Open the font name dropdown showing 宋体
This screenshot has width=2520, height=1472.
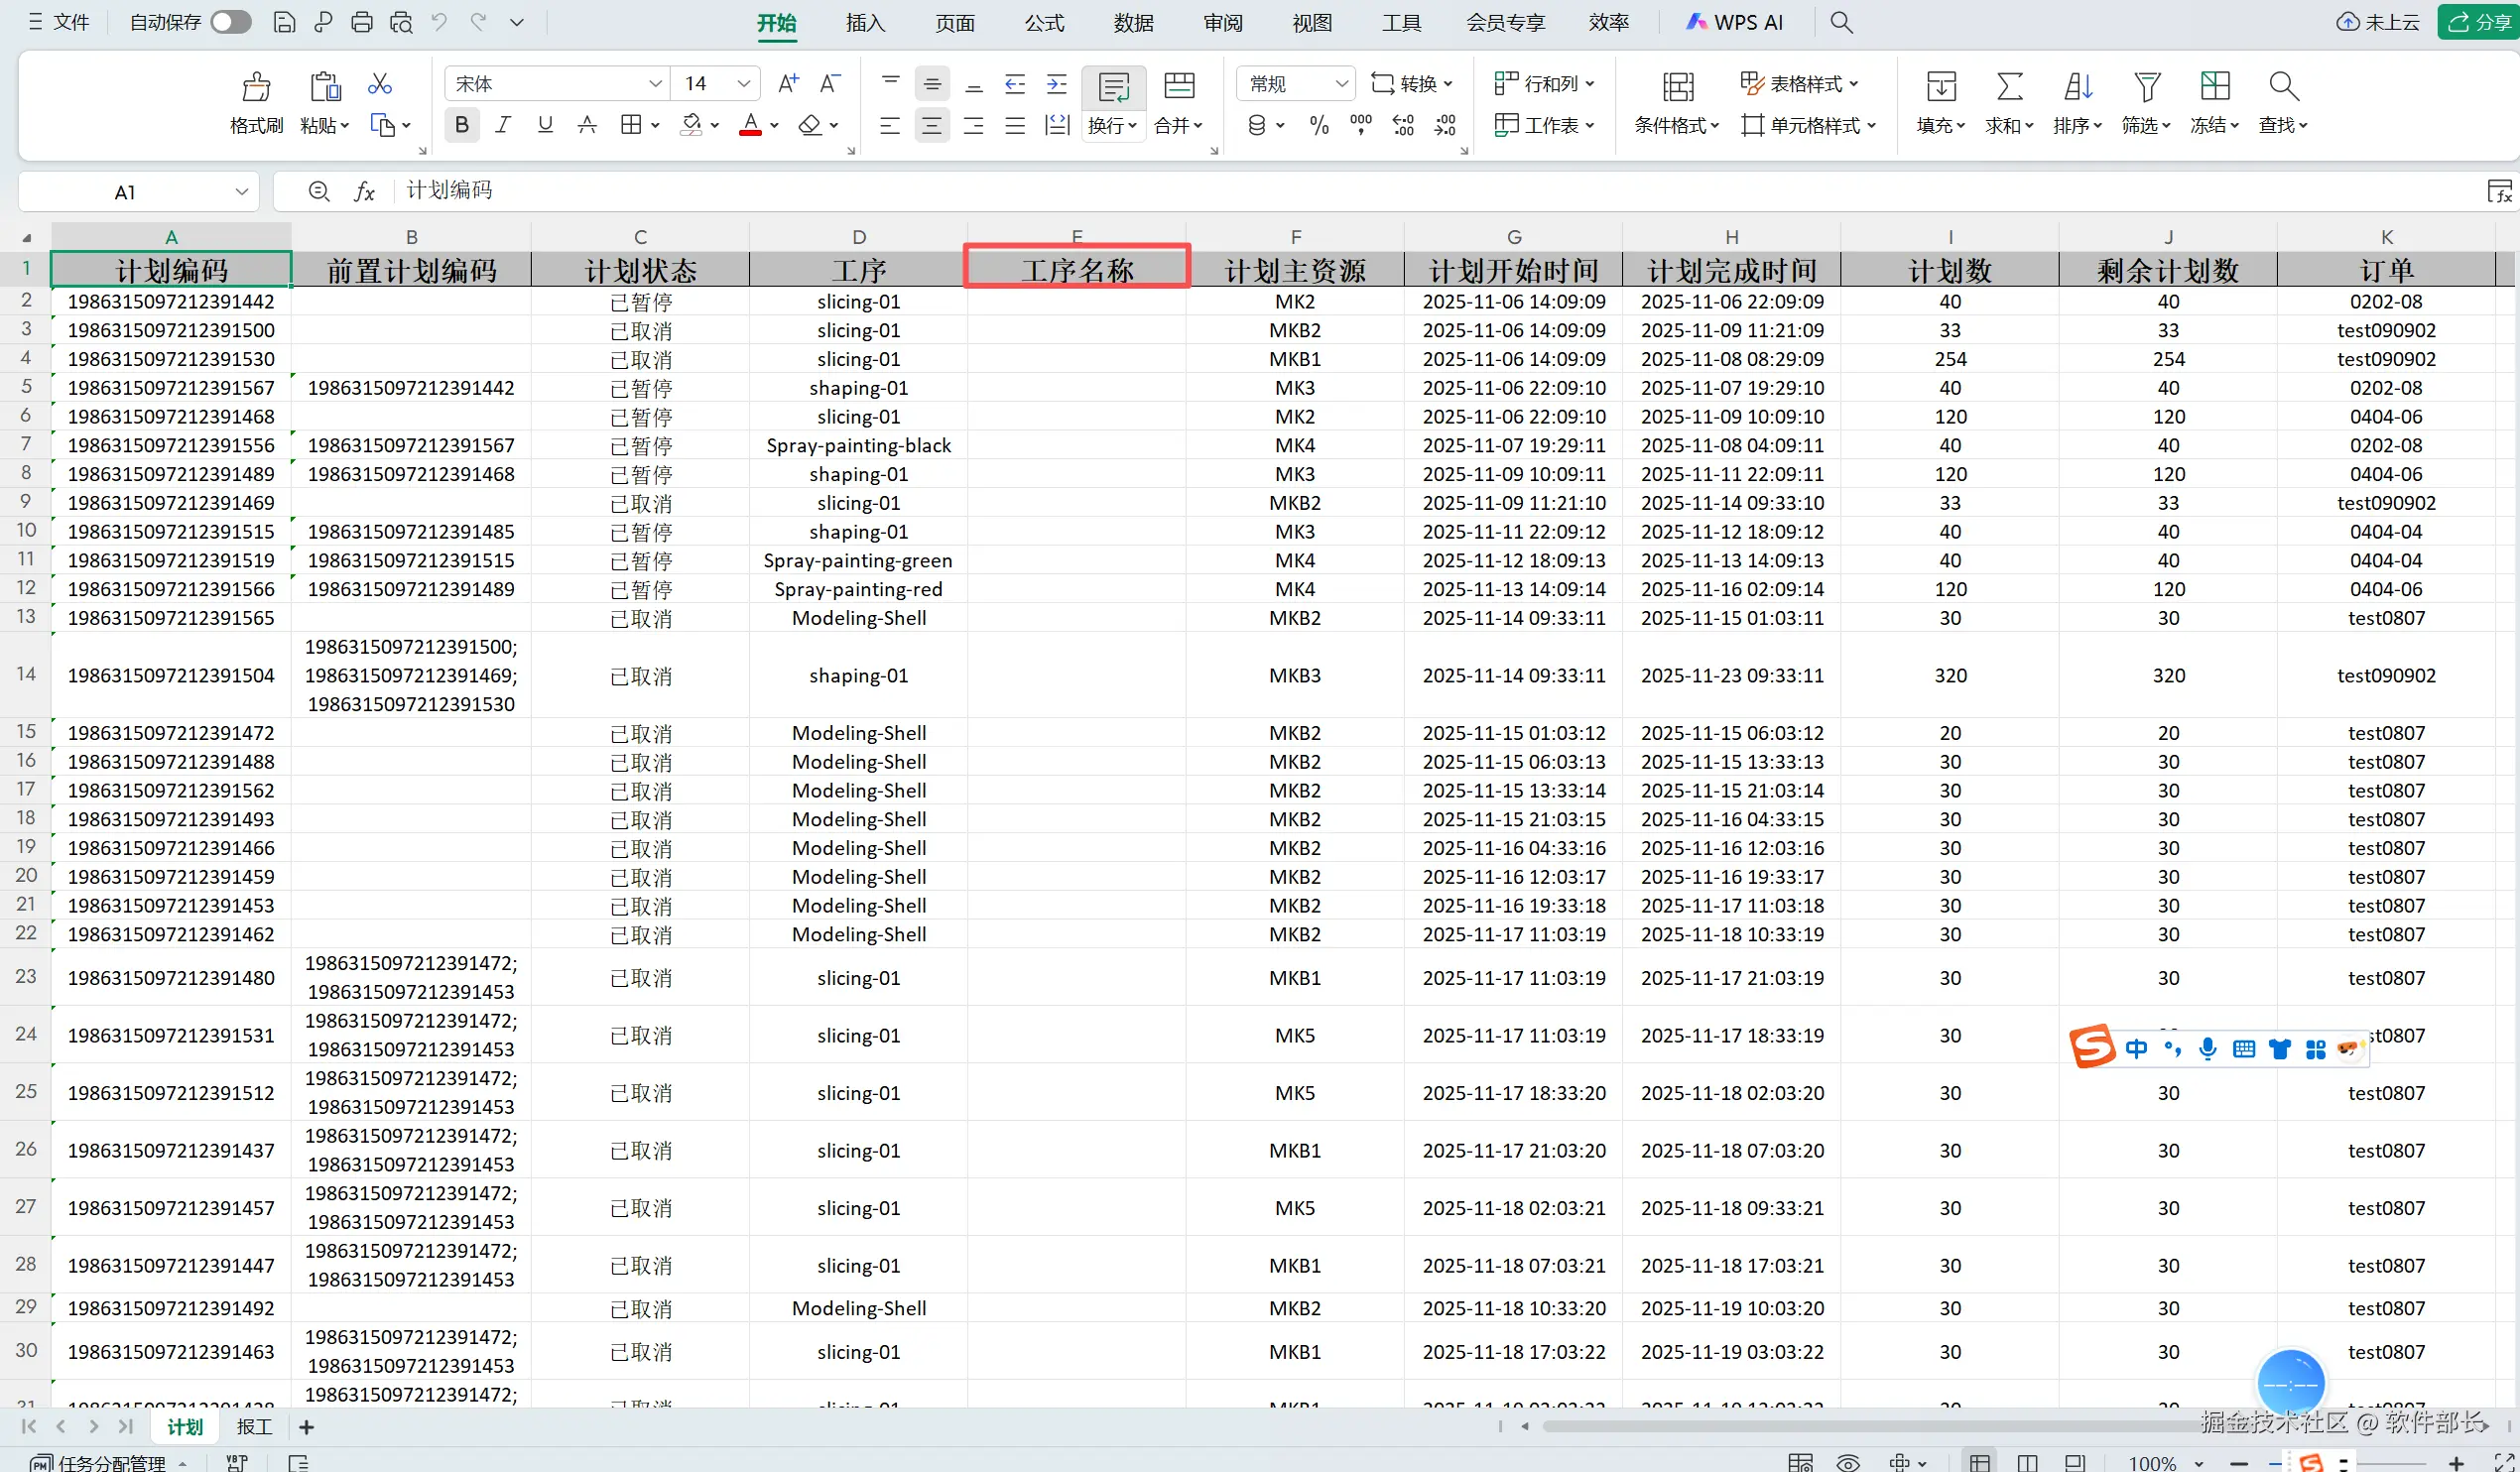655,84
